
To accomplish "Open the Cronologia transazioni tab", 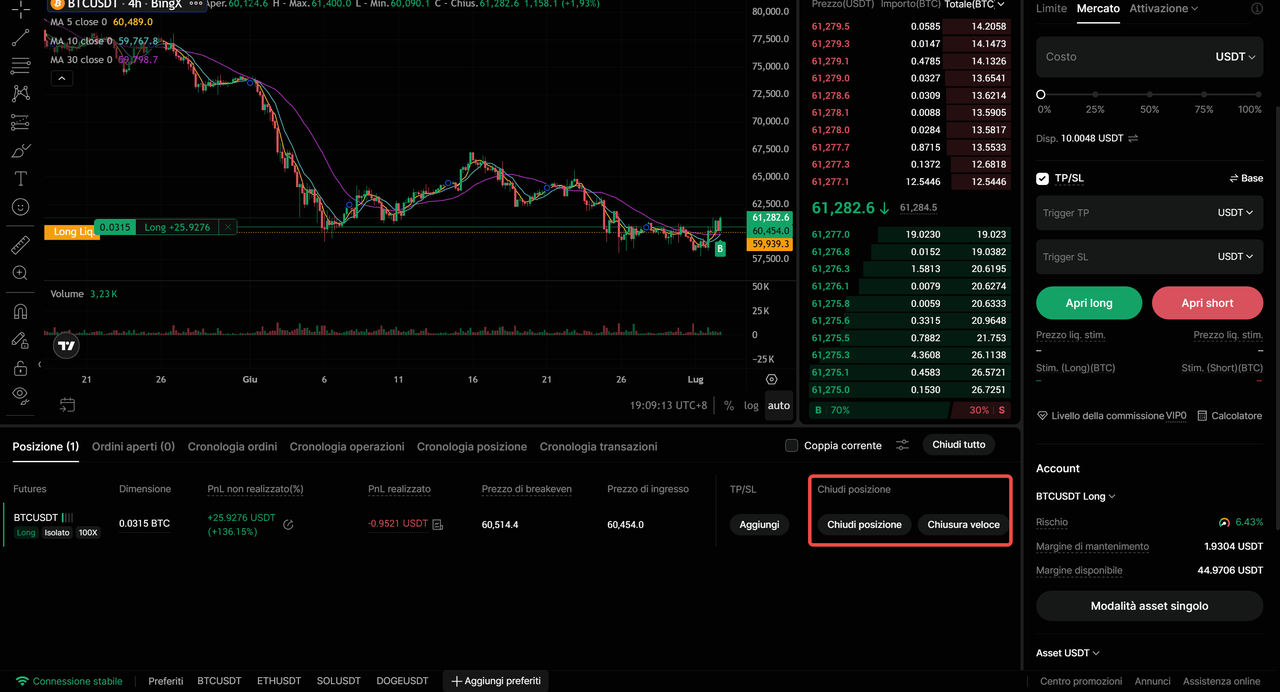I will coord(599,447).
